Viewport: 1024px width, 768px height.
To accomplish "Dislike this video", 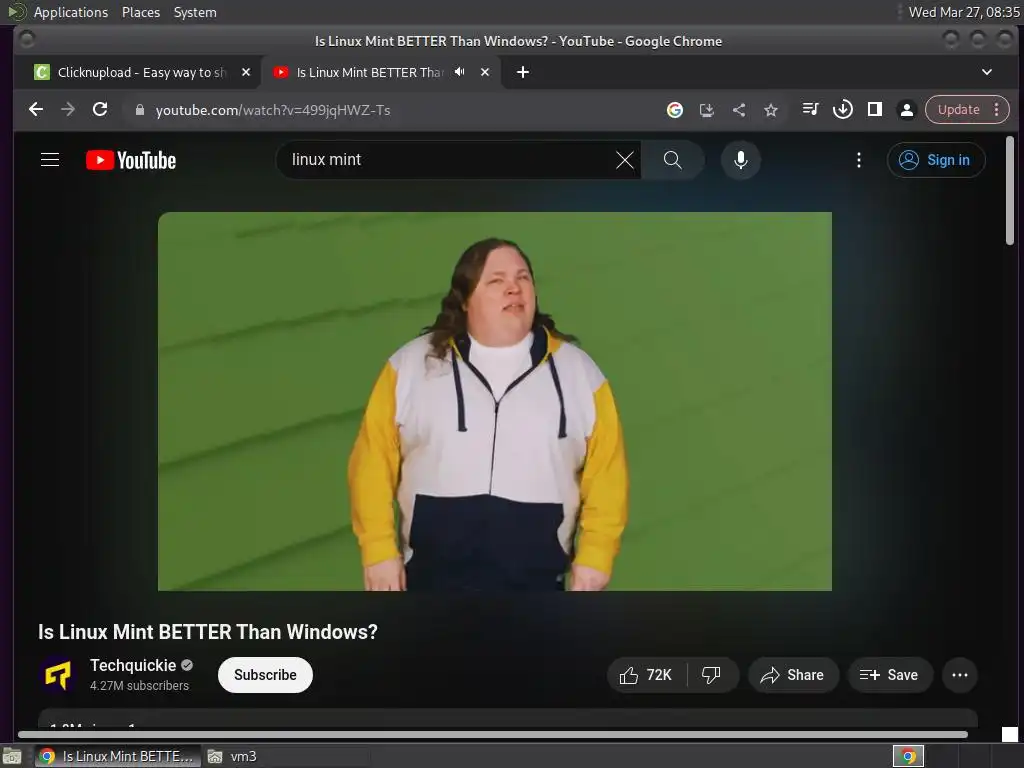I will pyautogui.click(x=712, y=675).
